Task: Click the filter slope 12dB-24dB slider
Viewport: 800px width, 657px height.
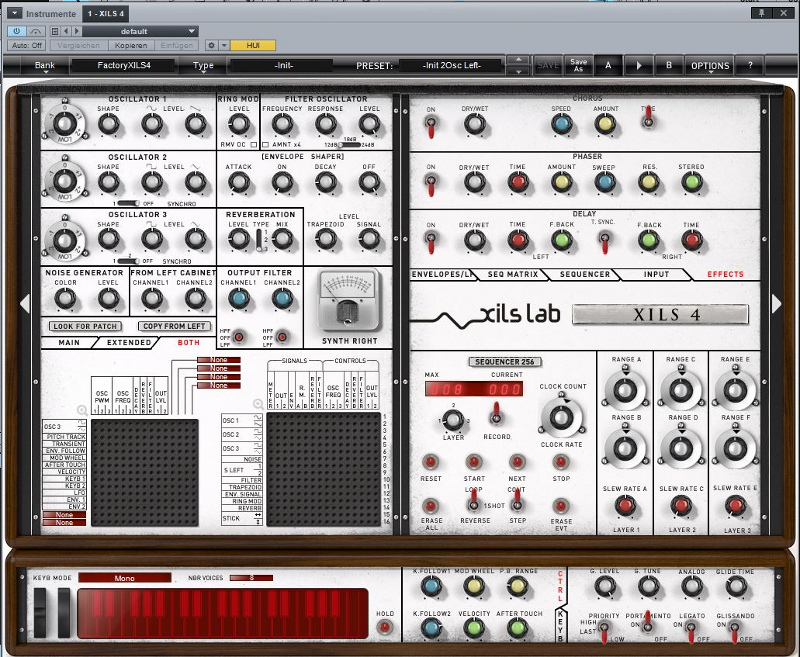Action: point(349,145)
